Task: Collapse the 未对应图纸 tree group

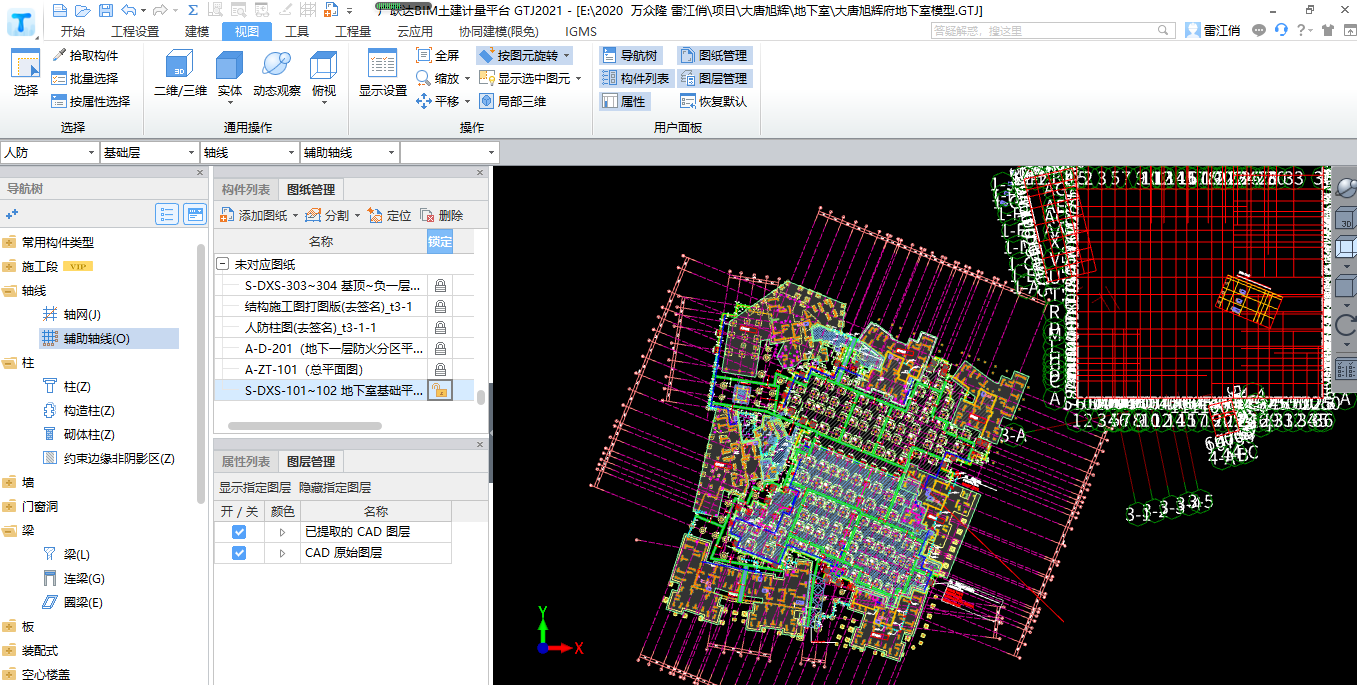Action: click(222, 264)
